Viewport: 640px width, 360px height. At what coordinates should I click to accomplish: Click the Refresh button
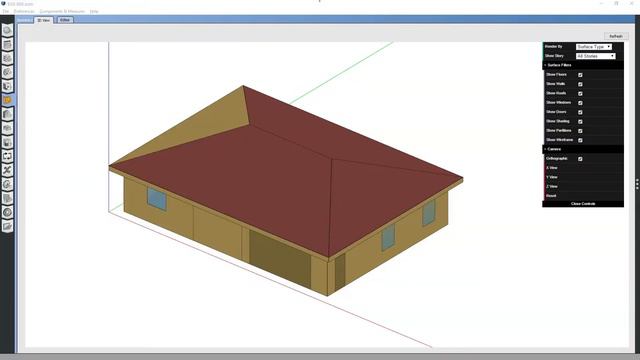[x=616, y=36]
